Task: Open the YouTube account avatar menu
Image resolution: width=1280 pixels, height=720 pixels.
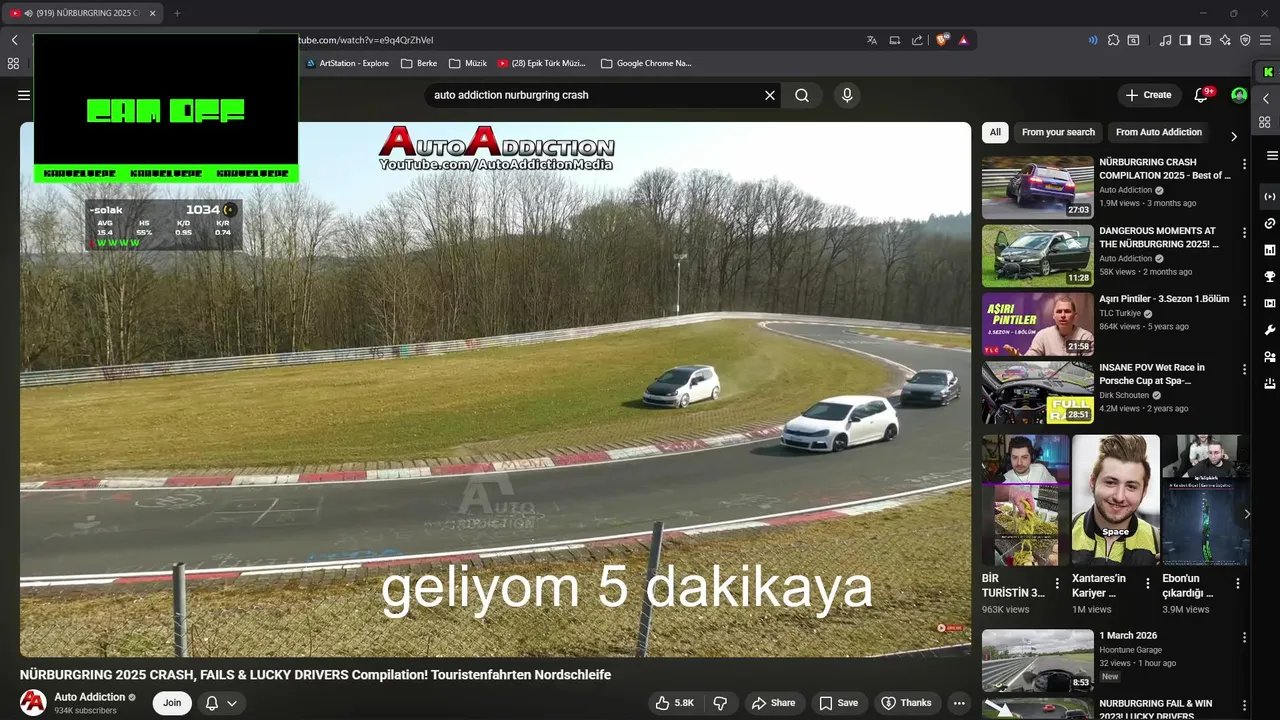Action: coord(1239,95)
